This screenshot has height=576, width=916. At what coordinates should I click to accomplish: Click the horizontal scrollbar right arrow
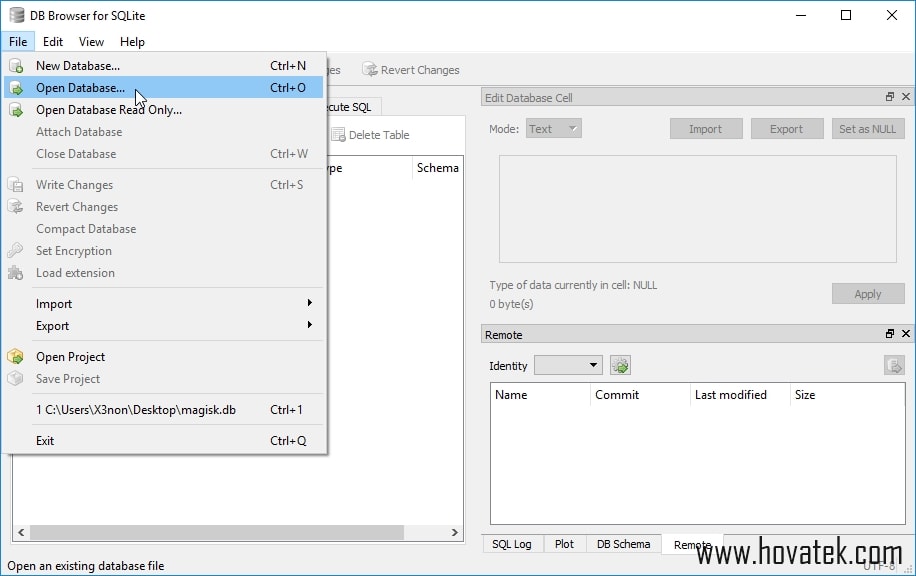(x=454, y=532)
